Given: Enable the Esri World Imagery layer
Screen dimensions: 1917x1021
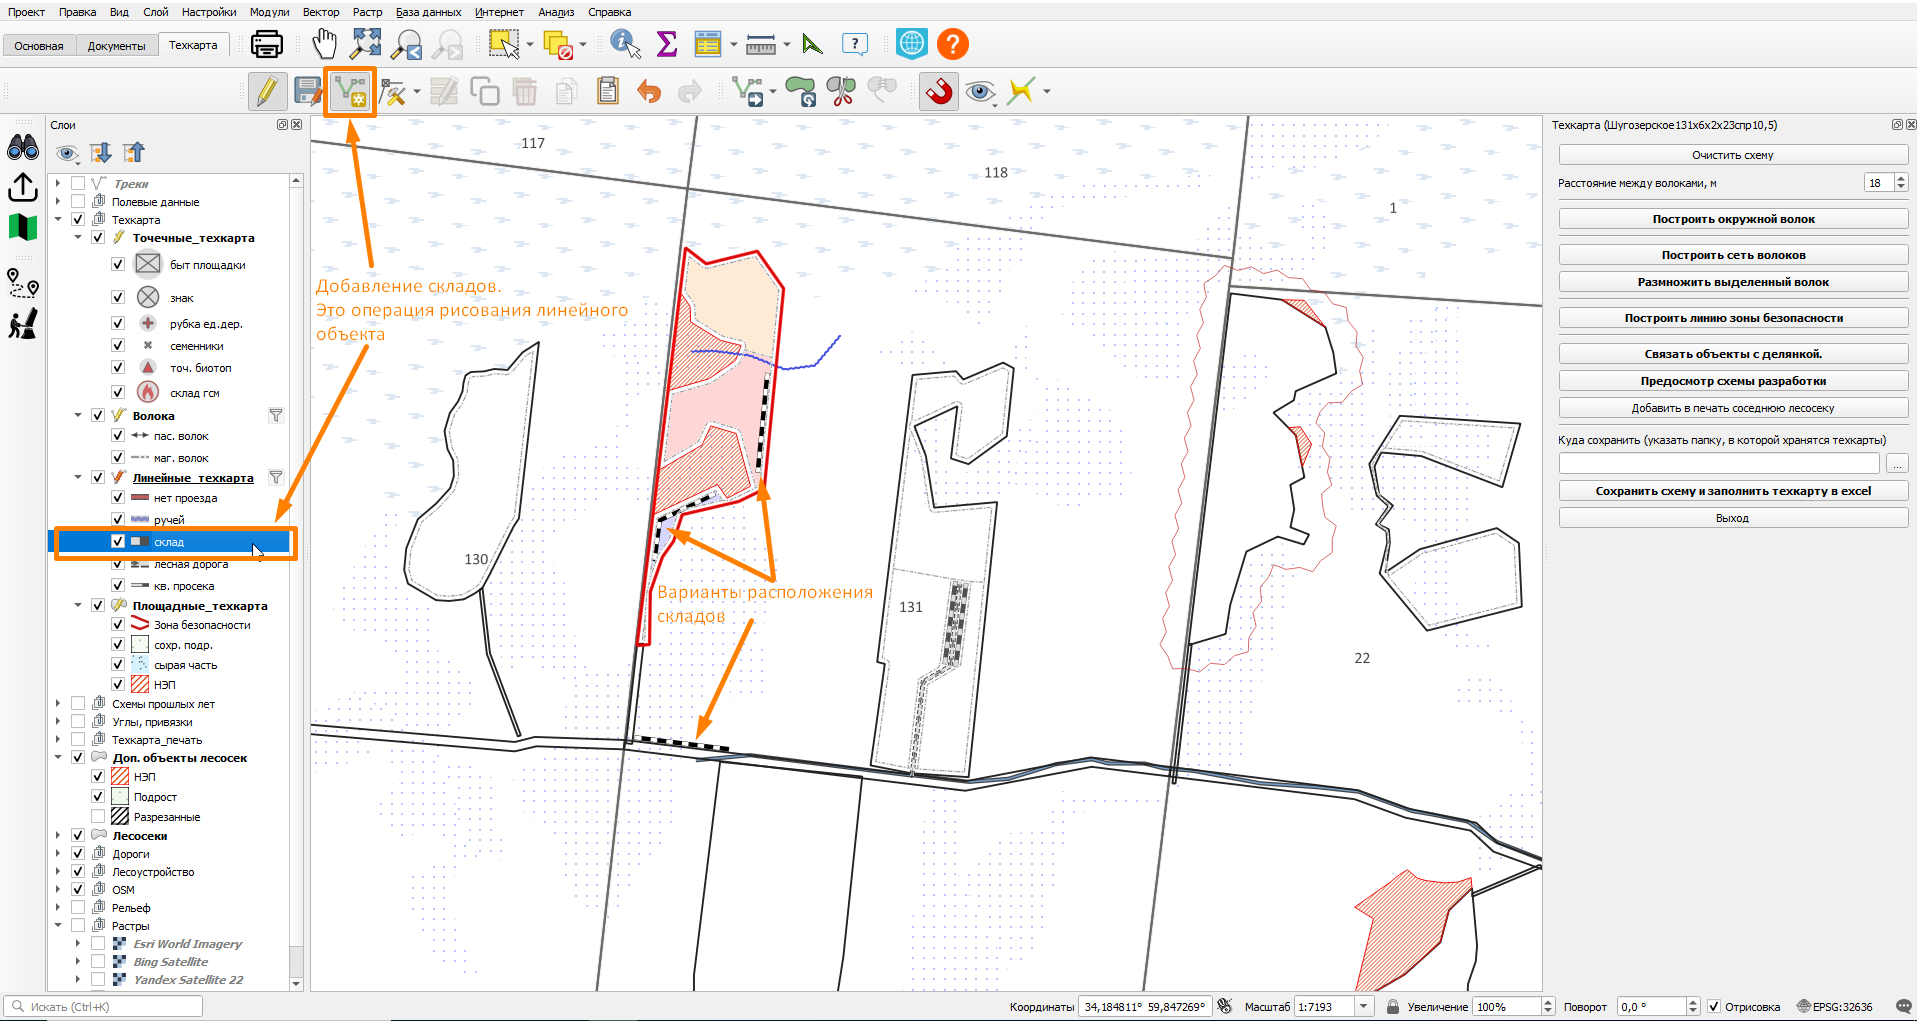Looking at the screenshot, I should [98, 943].
